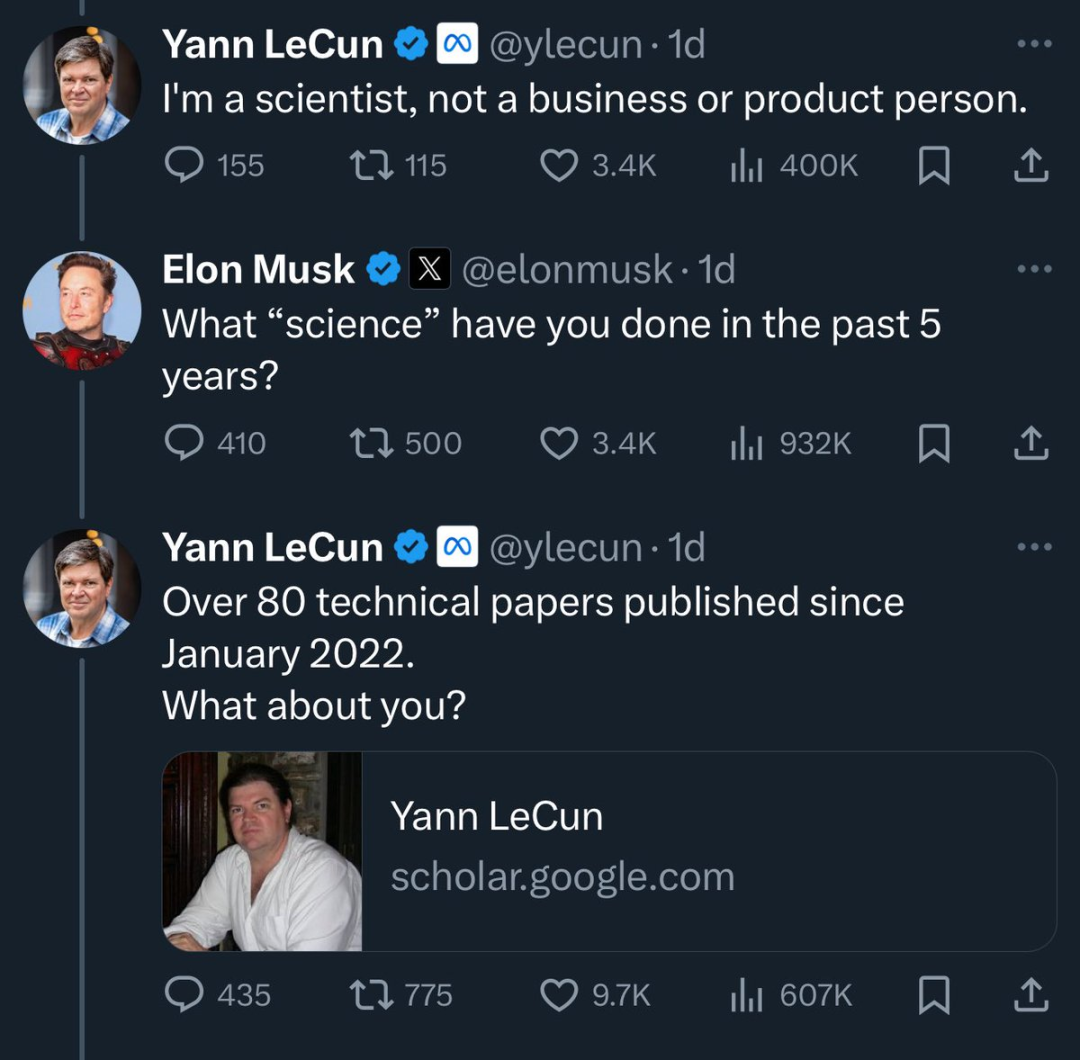Share Elon Musk's tweet
The width and height of the screenshot is (1080, 1060).
click(1031, 443)
